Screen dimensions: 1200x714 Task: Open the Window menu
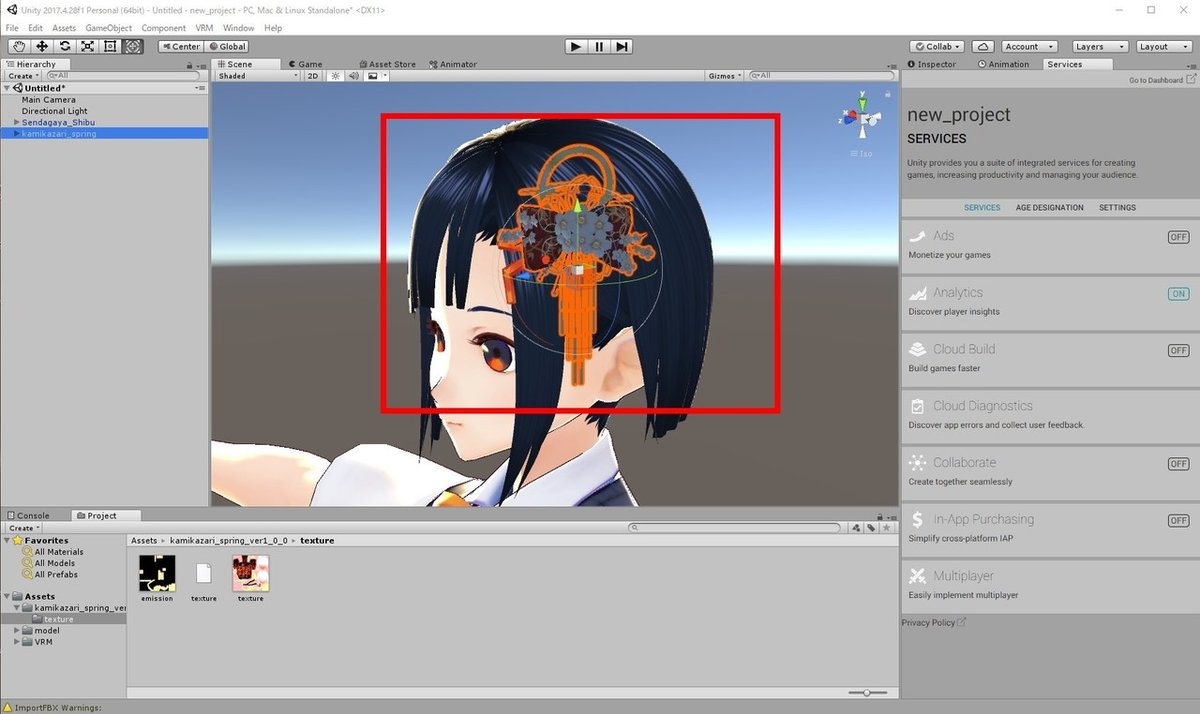coord(238,28)
